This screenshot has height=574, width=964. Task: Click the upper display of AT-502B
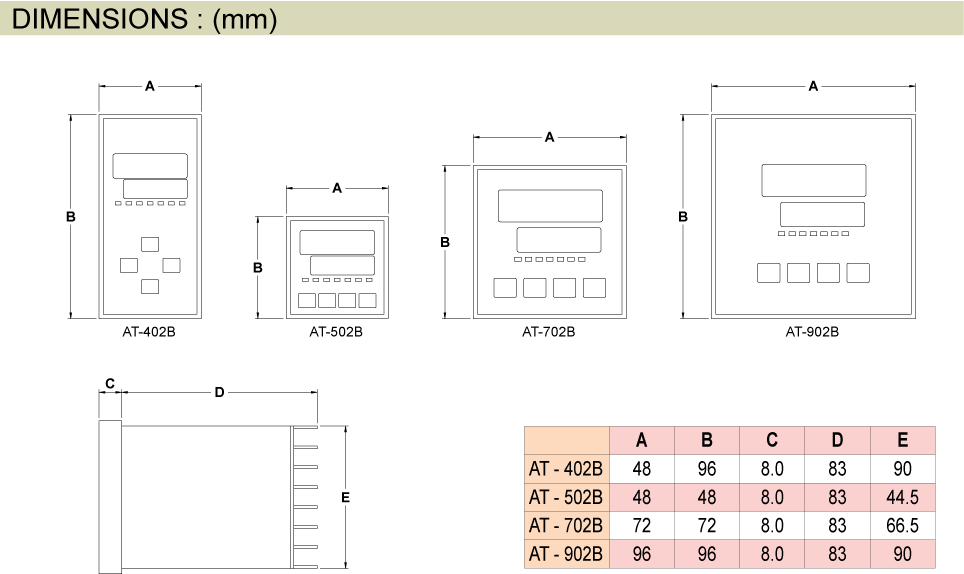337,242
